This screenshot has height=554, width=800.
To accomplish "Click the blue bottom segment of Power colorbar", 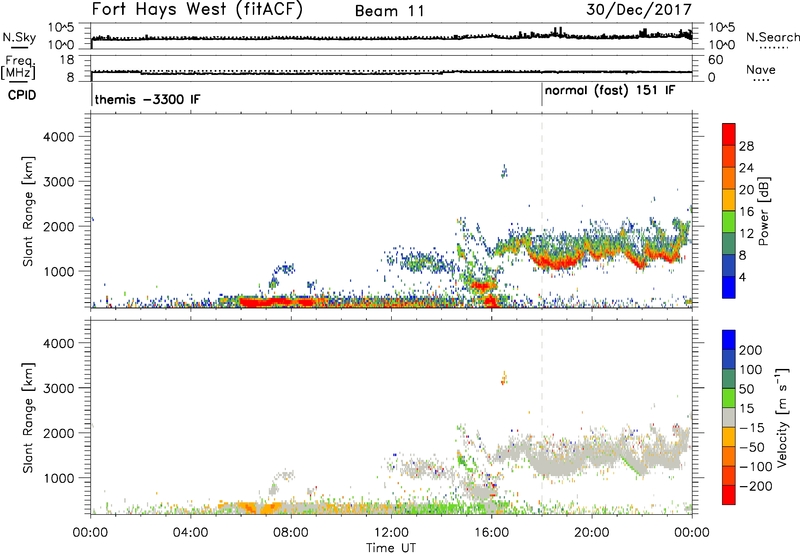I will coord(729,287).
